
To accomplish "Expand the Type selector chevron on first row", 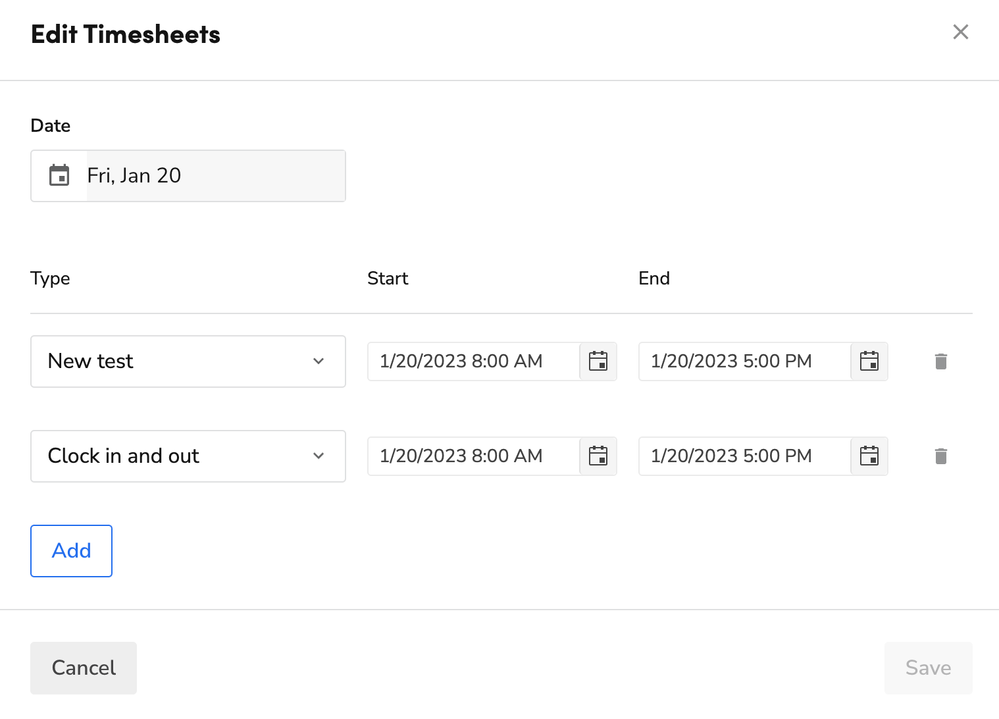I will tap(320, 361).
